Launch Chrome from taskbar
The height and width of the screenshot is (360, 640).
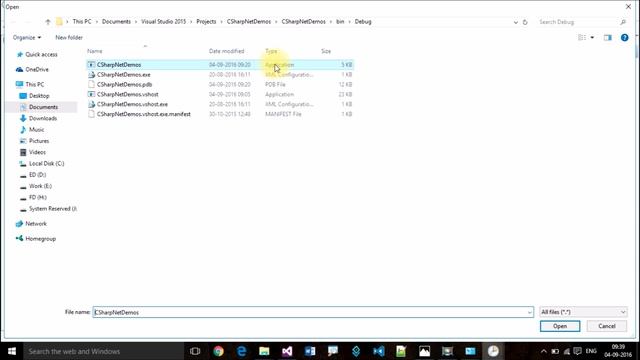coord(218,351)
